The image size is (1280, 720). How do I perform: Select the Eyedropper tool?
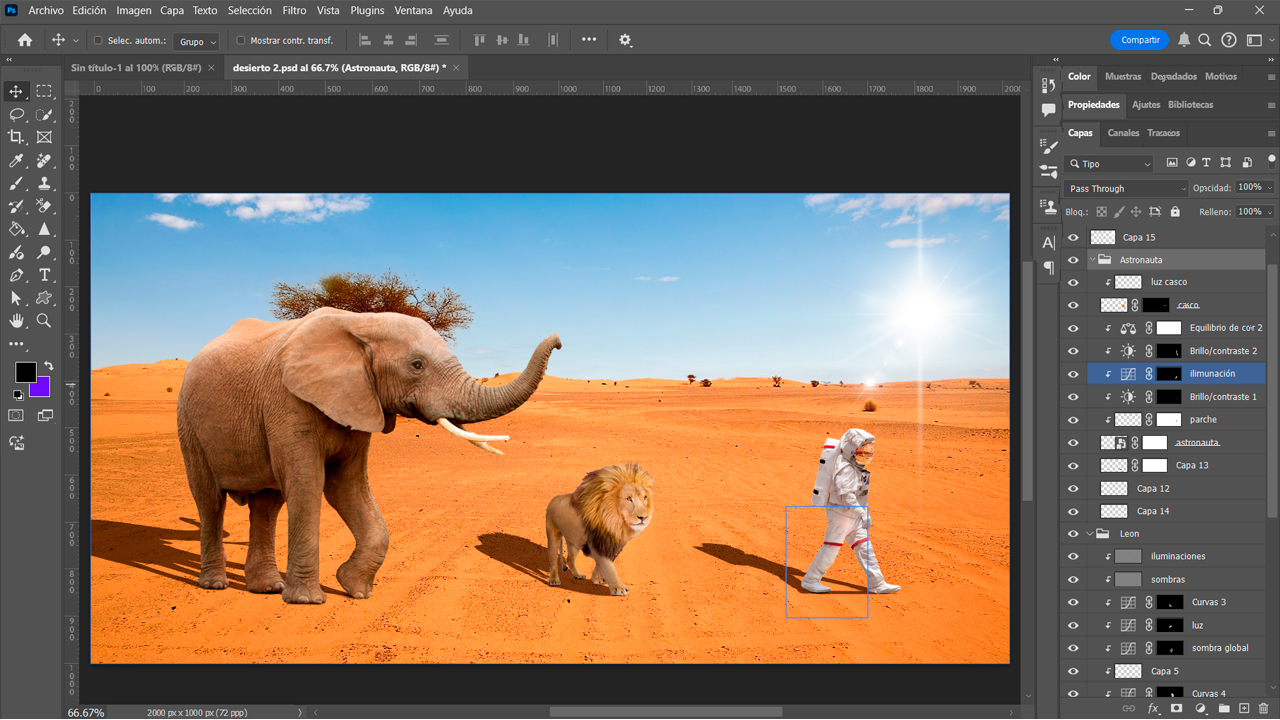tap(16, 161)
